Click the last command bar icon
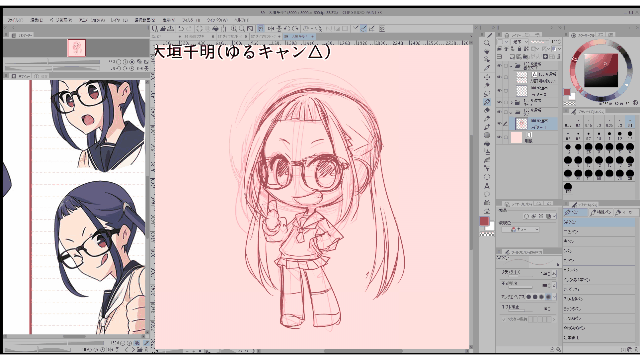 382,29
